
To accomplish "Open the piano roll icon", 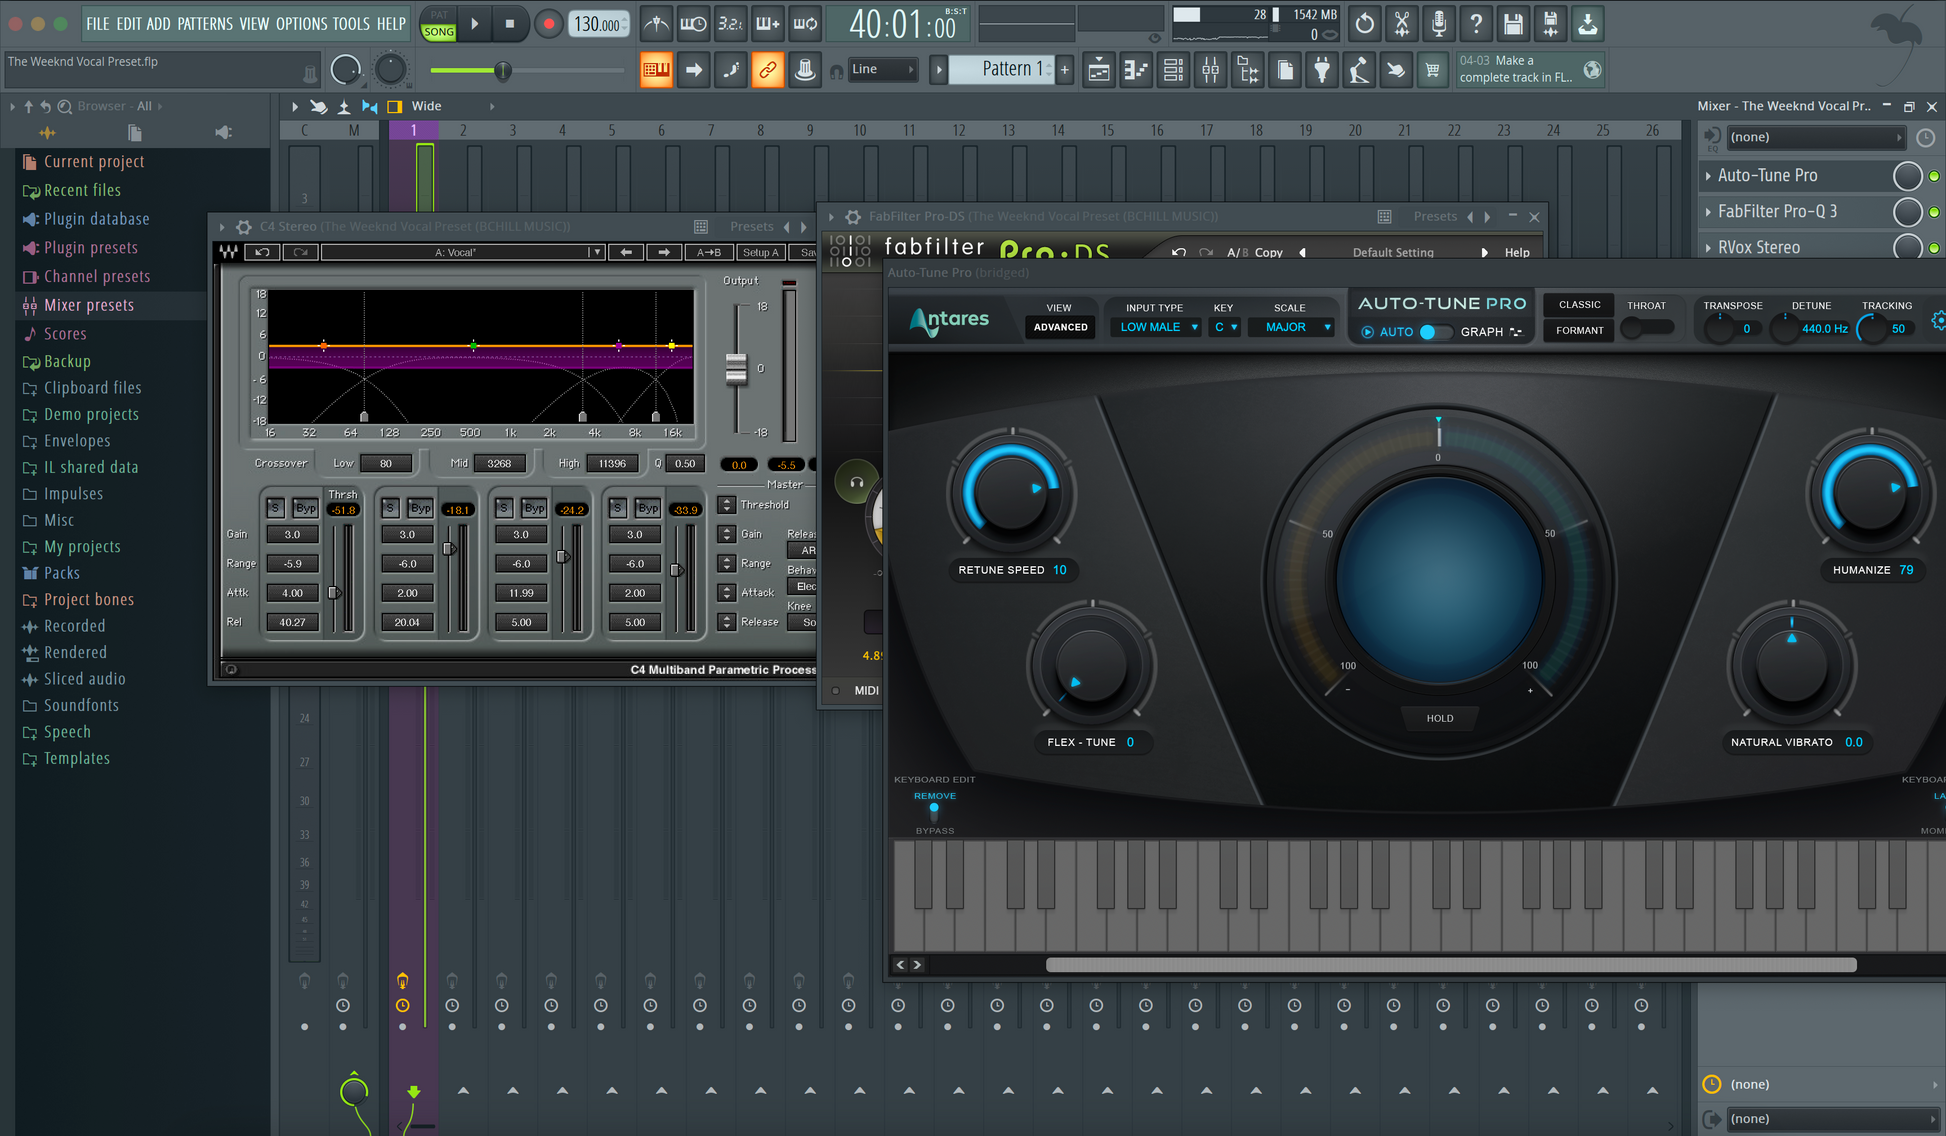I will [1136, 70].
